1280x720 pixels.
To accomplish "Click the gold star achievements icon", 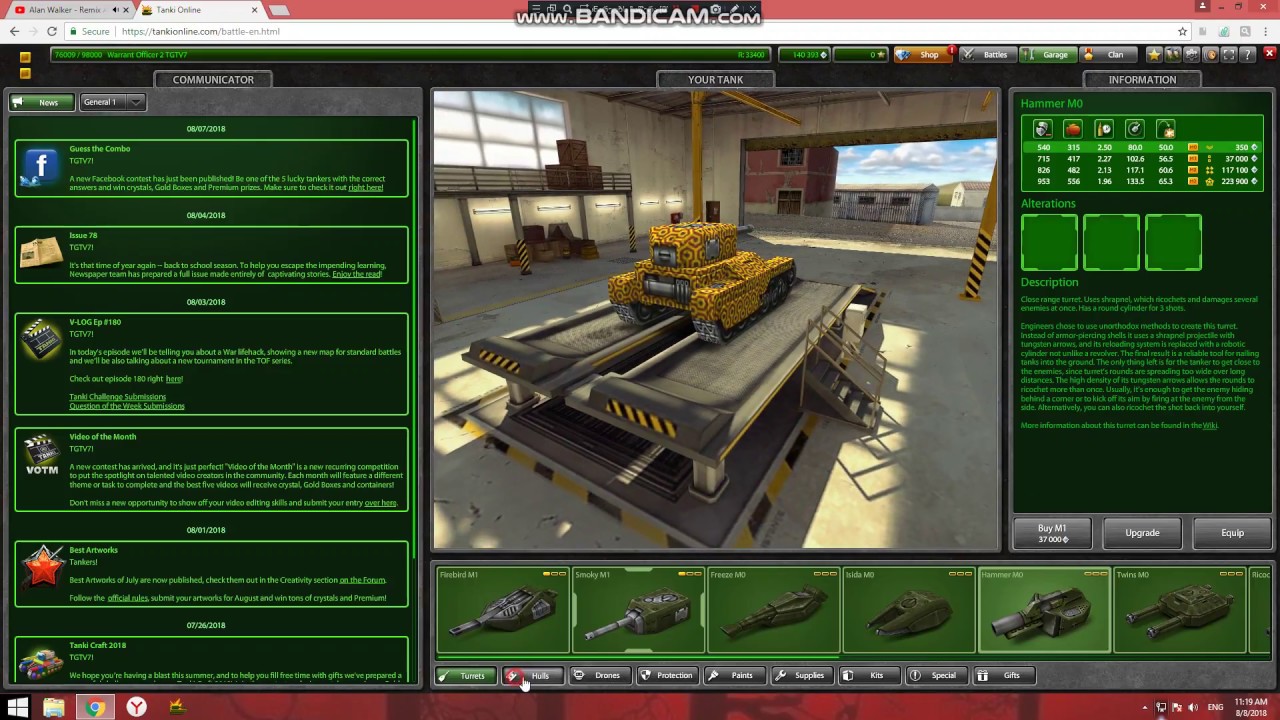I will coord(1154,55).
